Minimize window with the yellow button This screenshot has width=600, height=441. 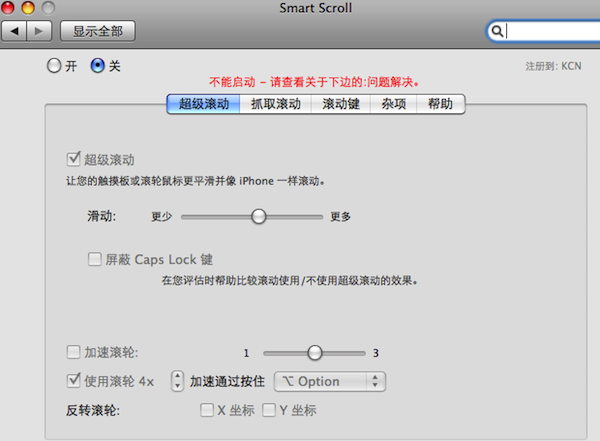point(28,7)
